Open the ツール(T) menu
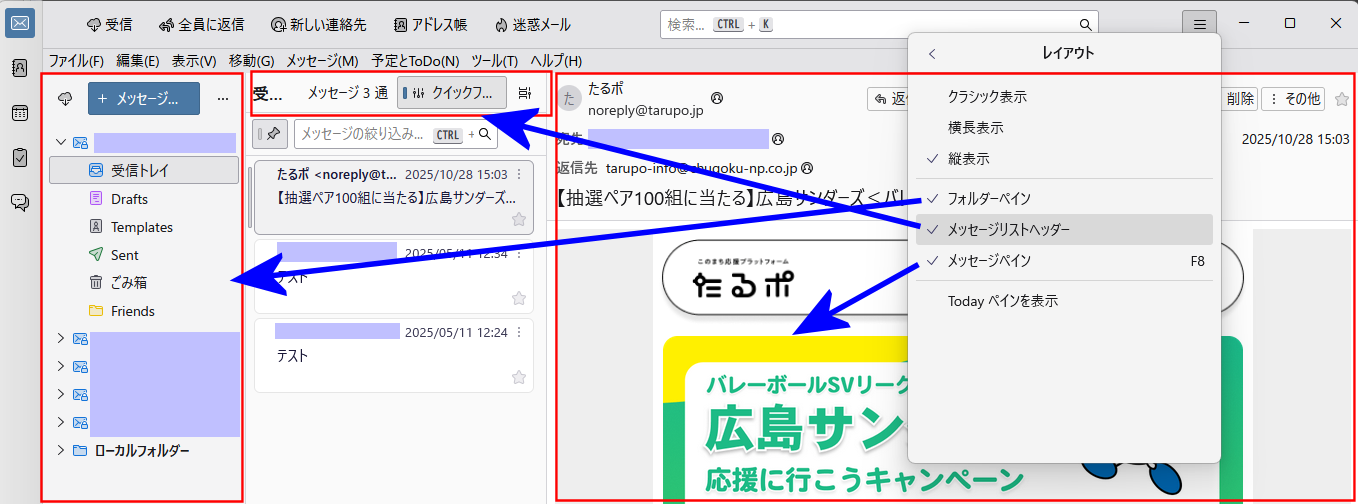This screenshot has width=1358, height=504. coord(494,60)
